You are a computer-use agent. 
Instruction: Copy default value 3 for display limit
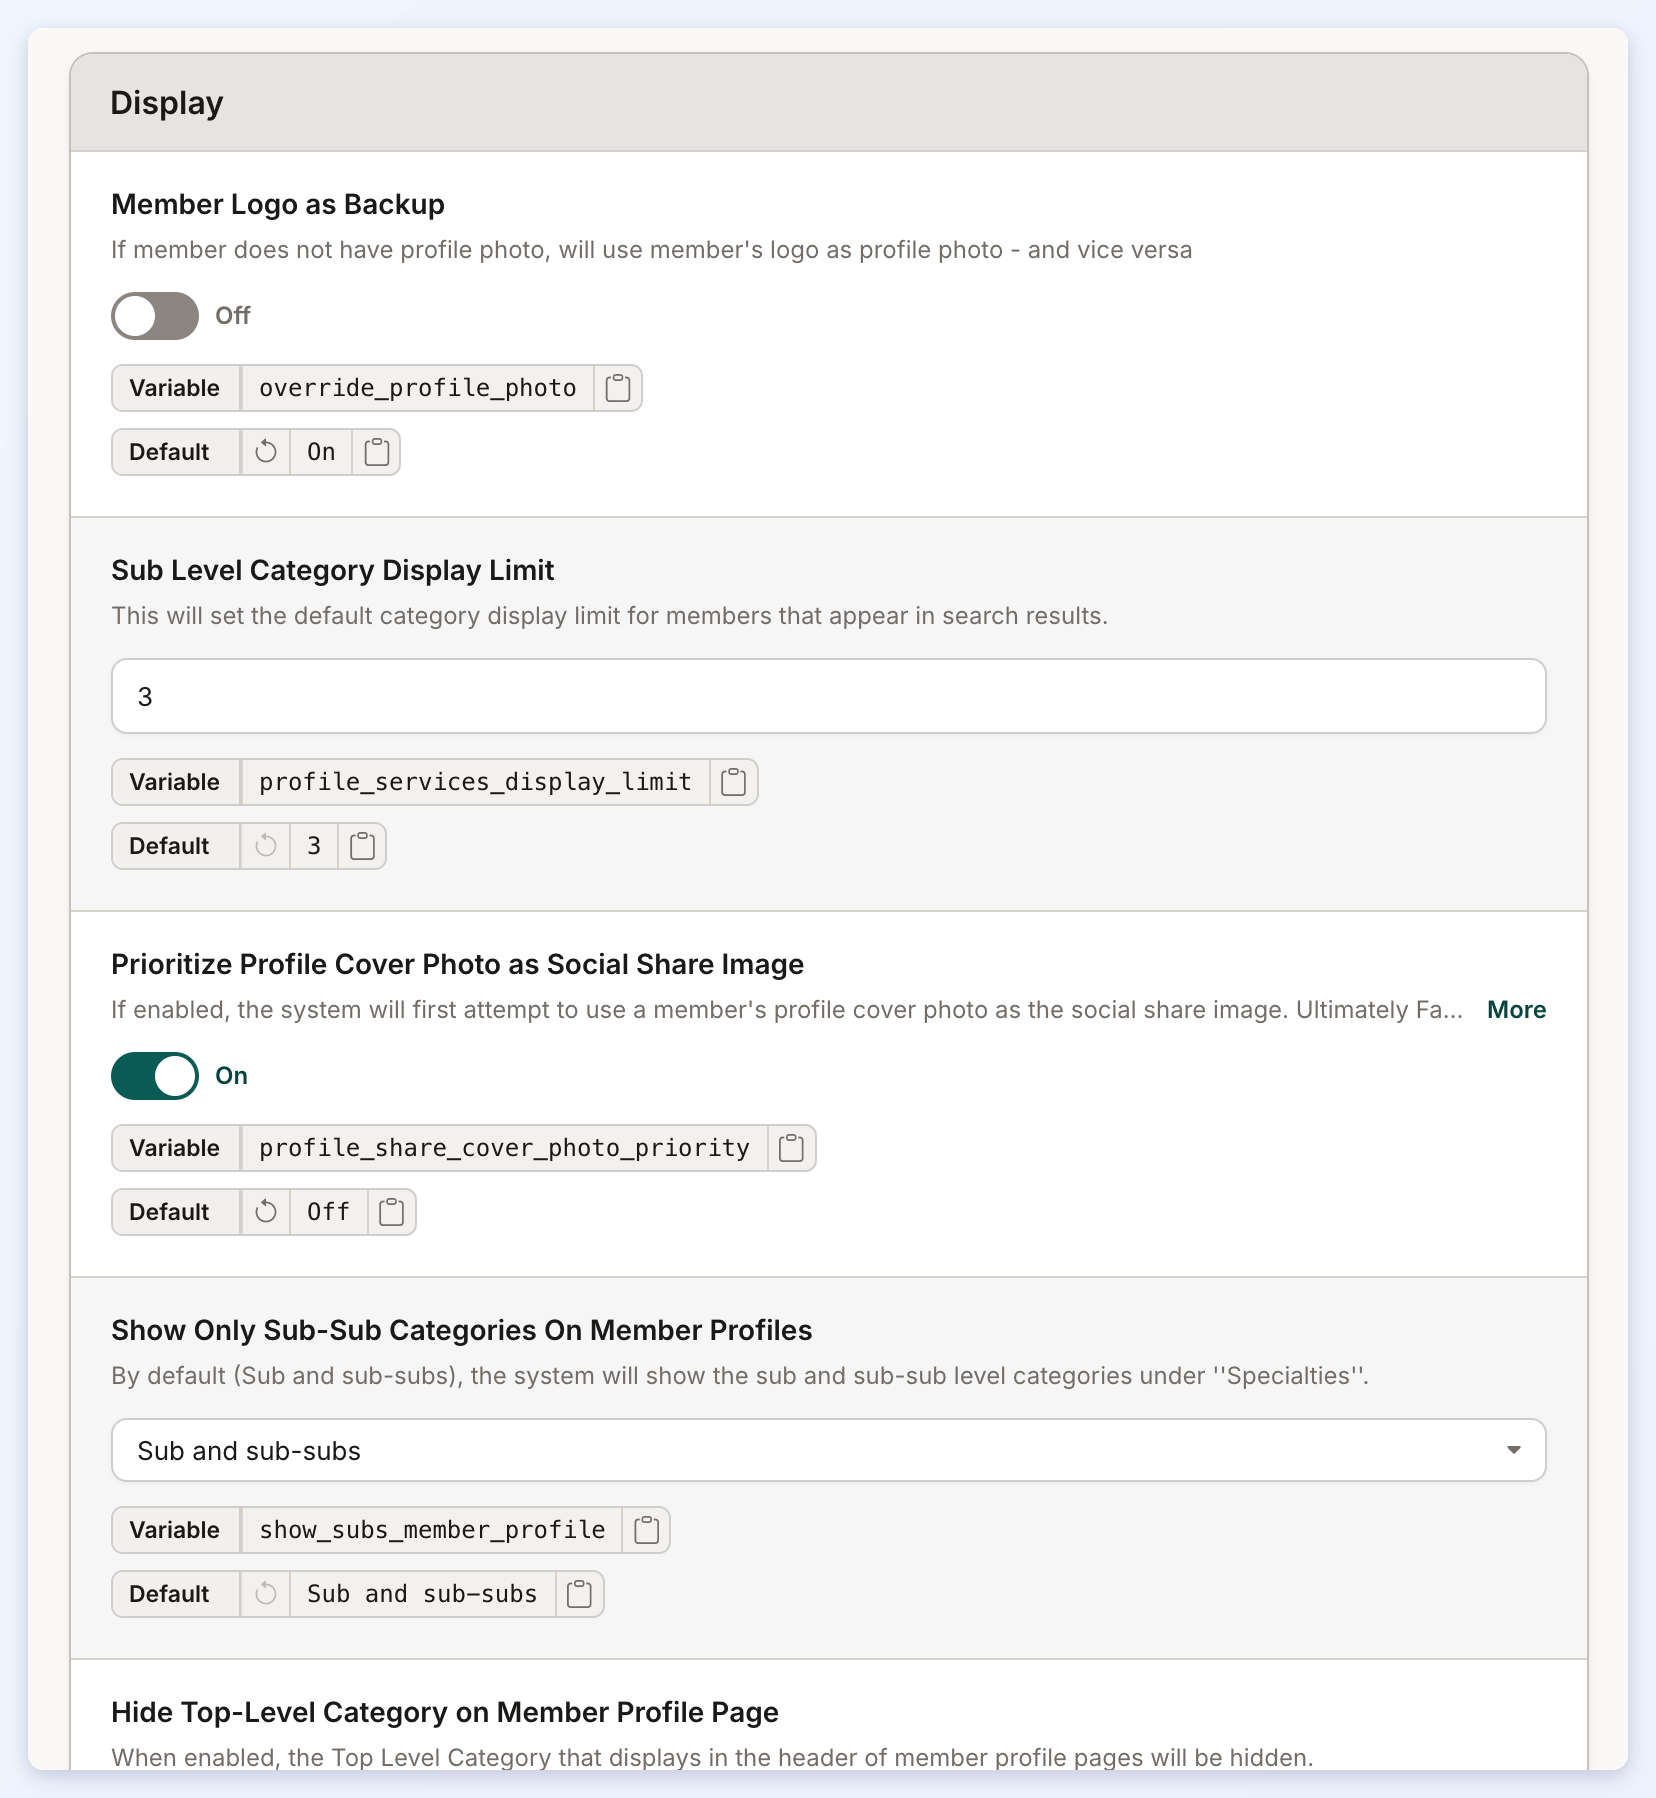click(x=363, y=846)
